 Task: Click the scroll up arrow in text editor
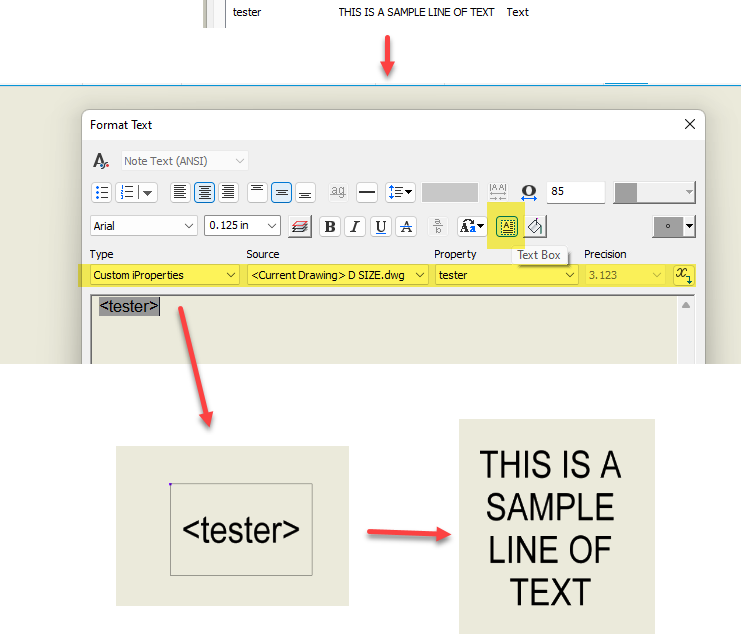coord(686,305)
